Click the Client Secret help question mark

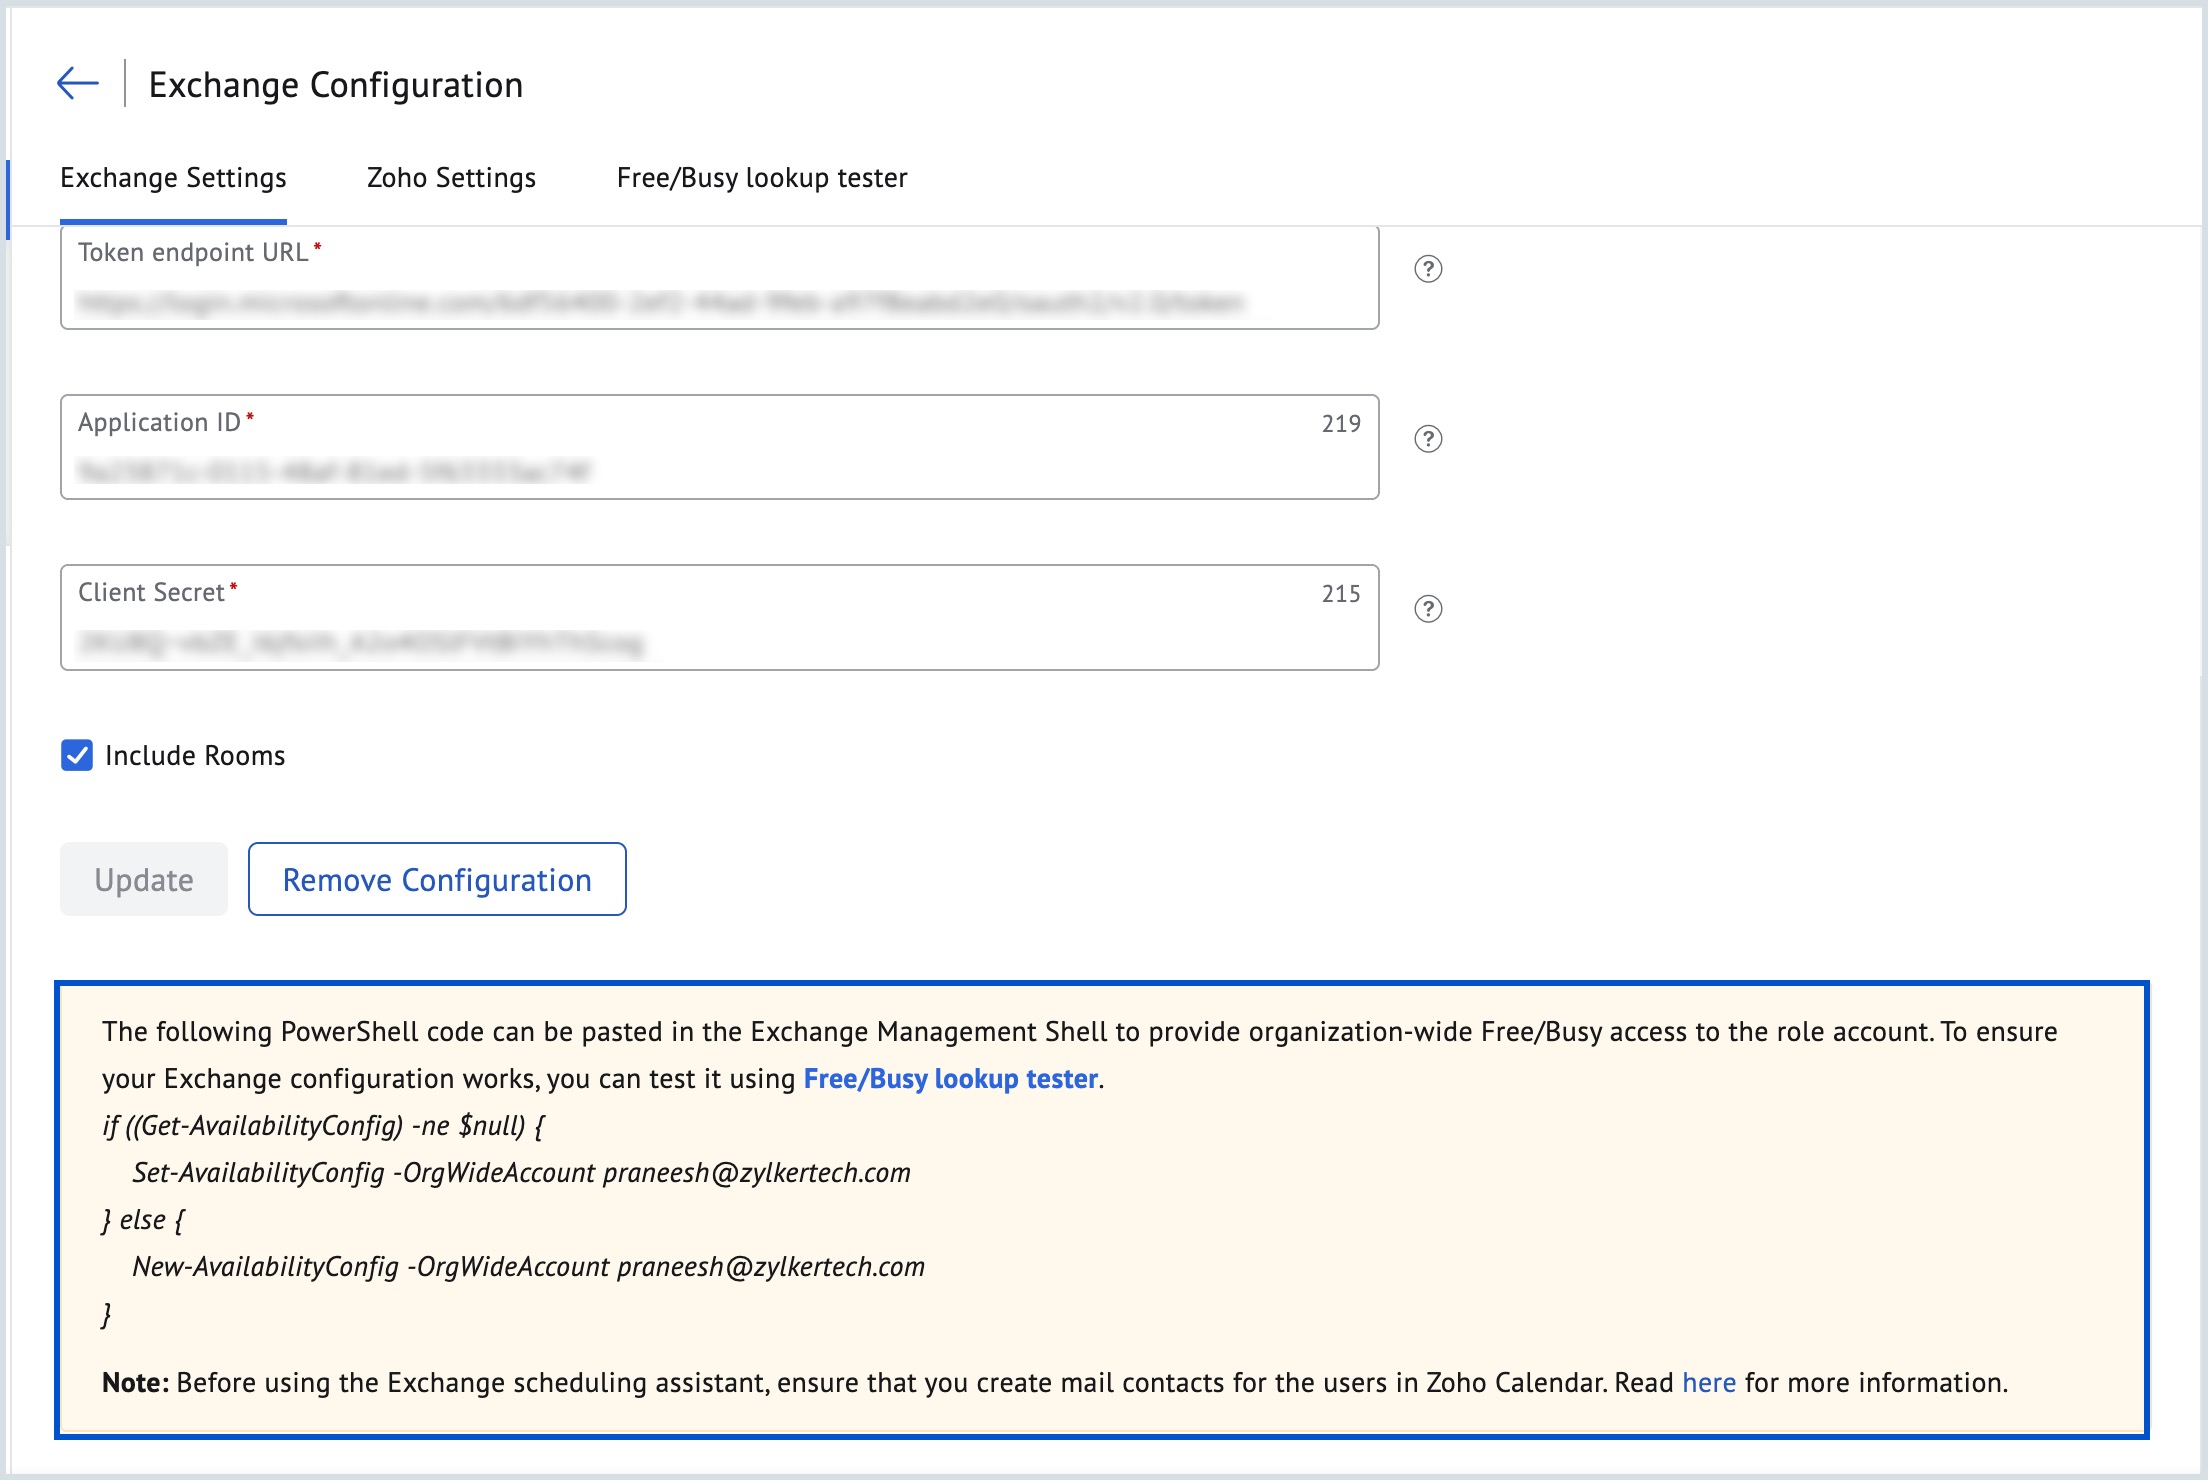coord(1428,608)
